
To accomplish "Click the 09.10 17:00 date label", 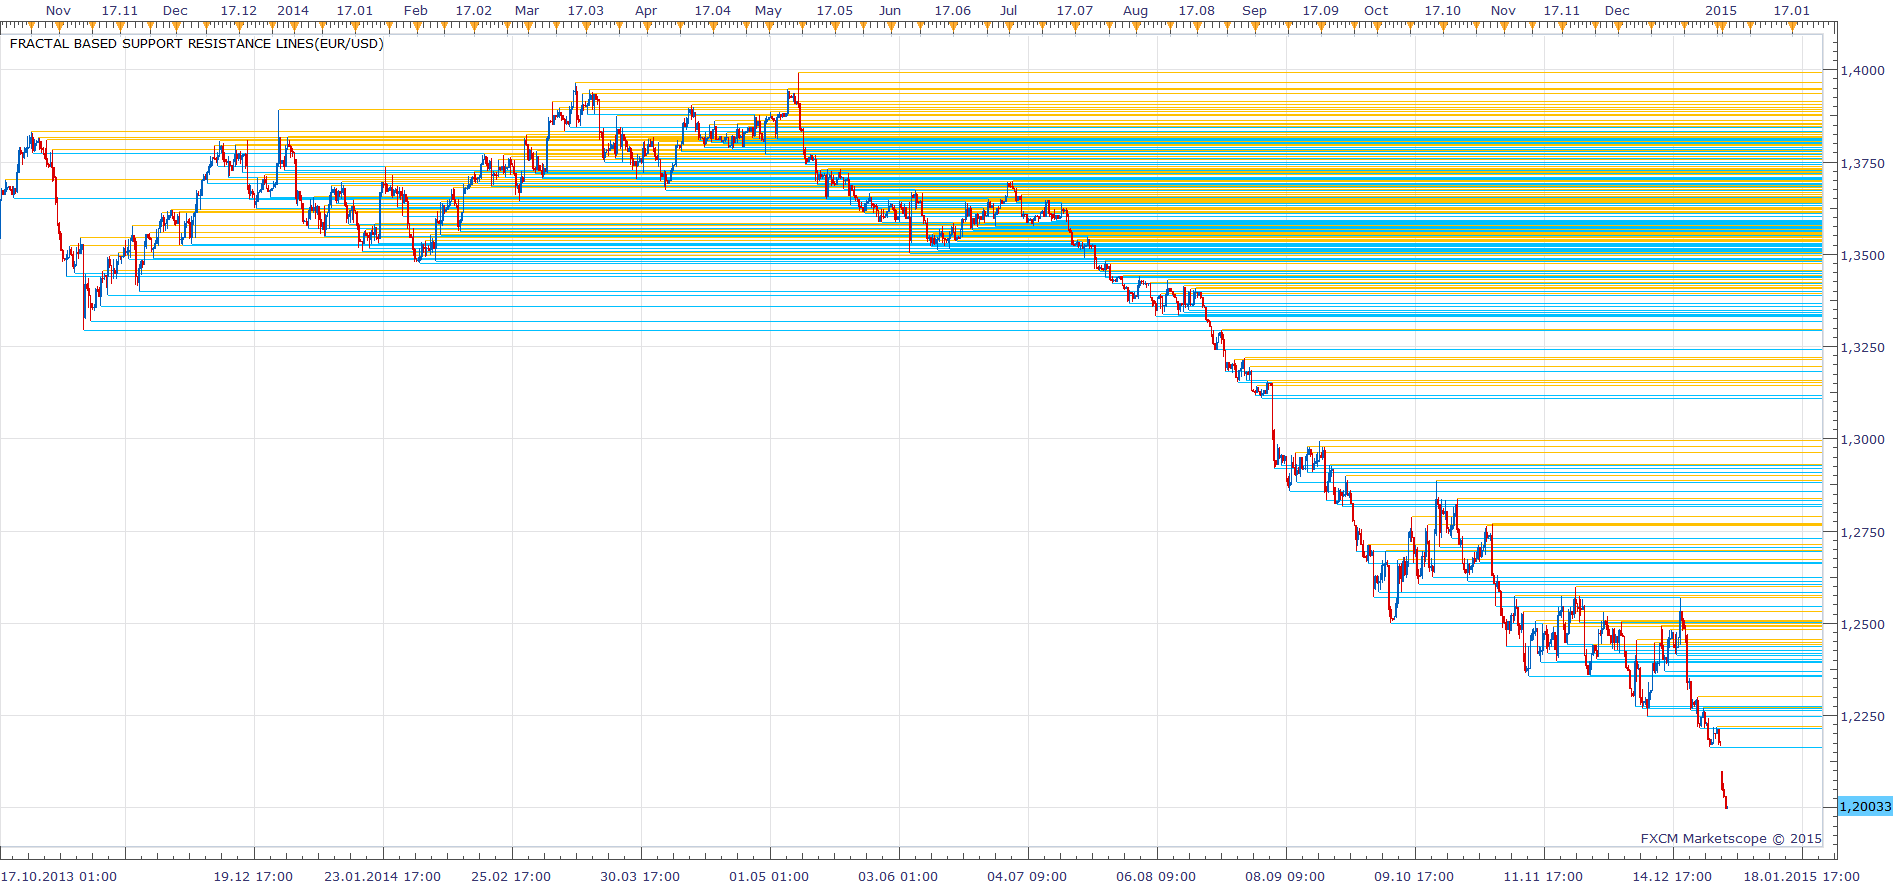I will click(x=1414, y=876).
